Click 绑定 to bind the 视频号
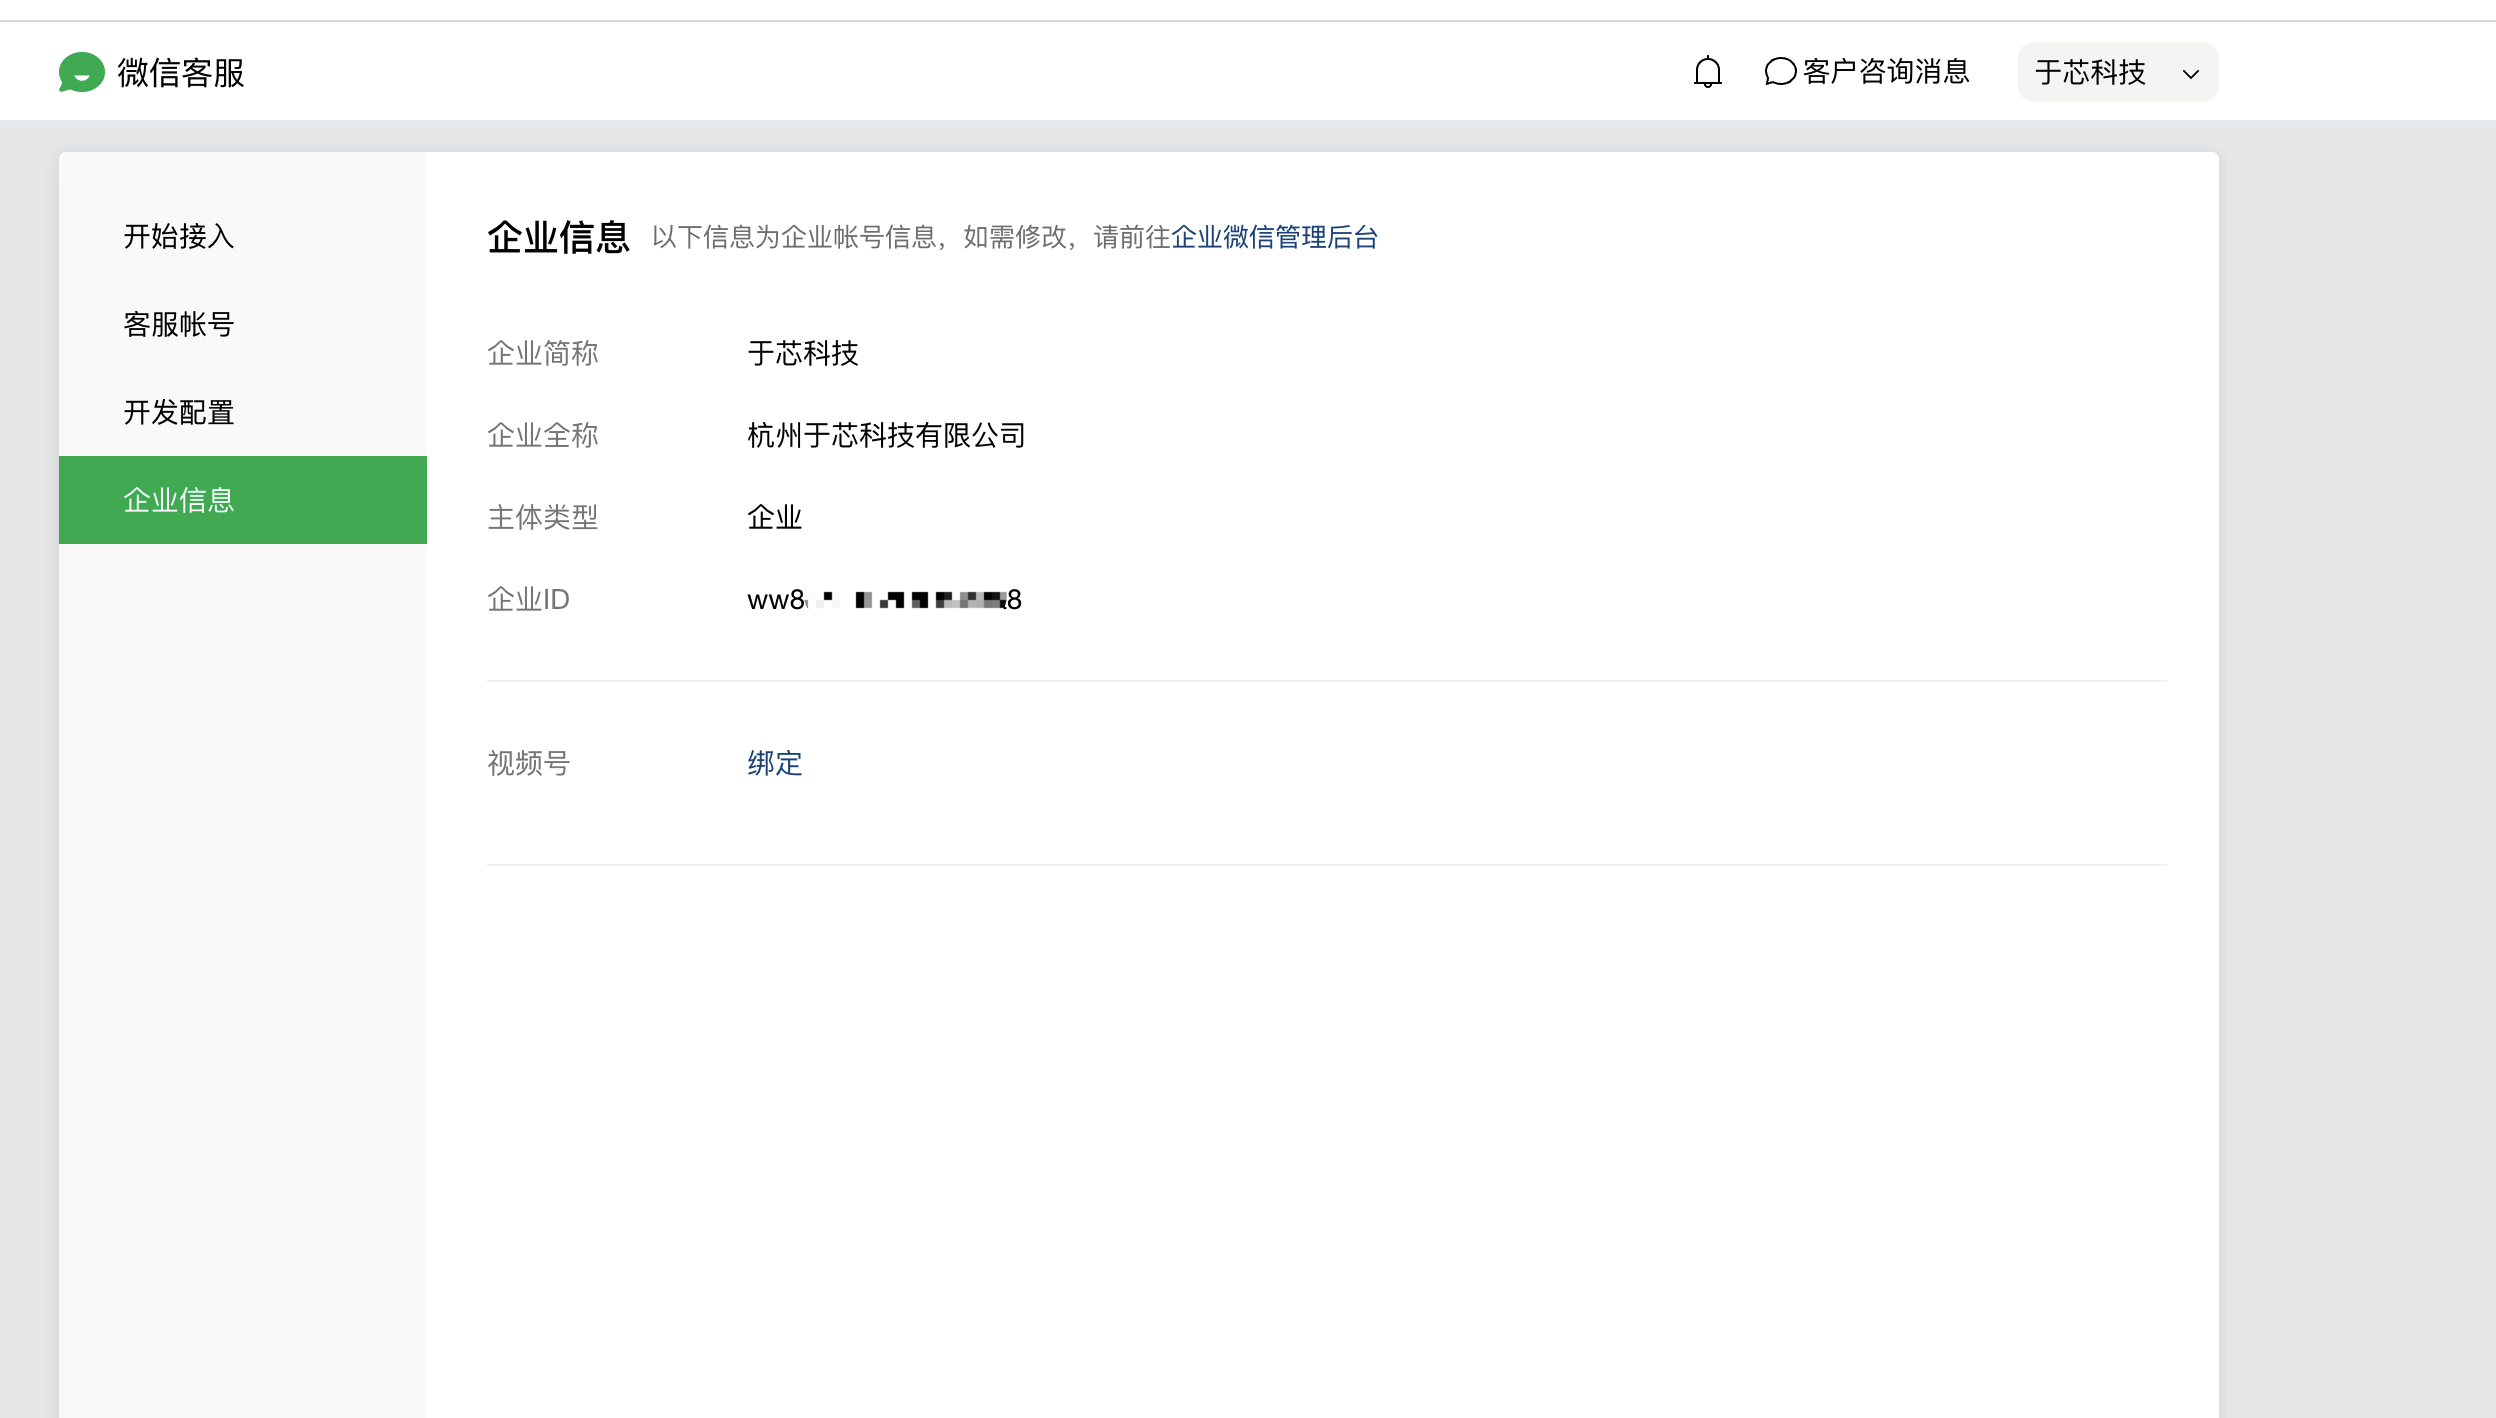 point(774,763)
